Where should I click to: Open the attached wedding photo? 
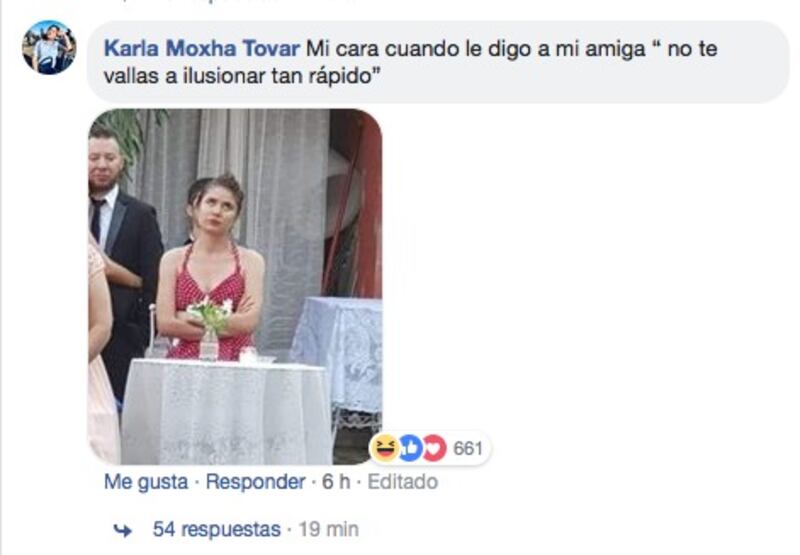click(x=235, y=286)
